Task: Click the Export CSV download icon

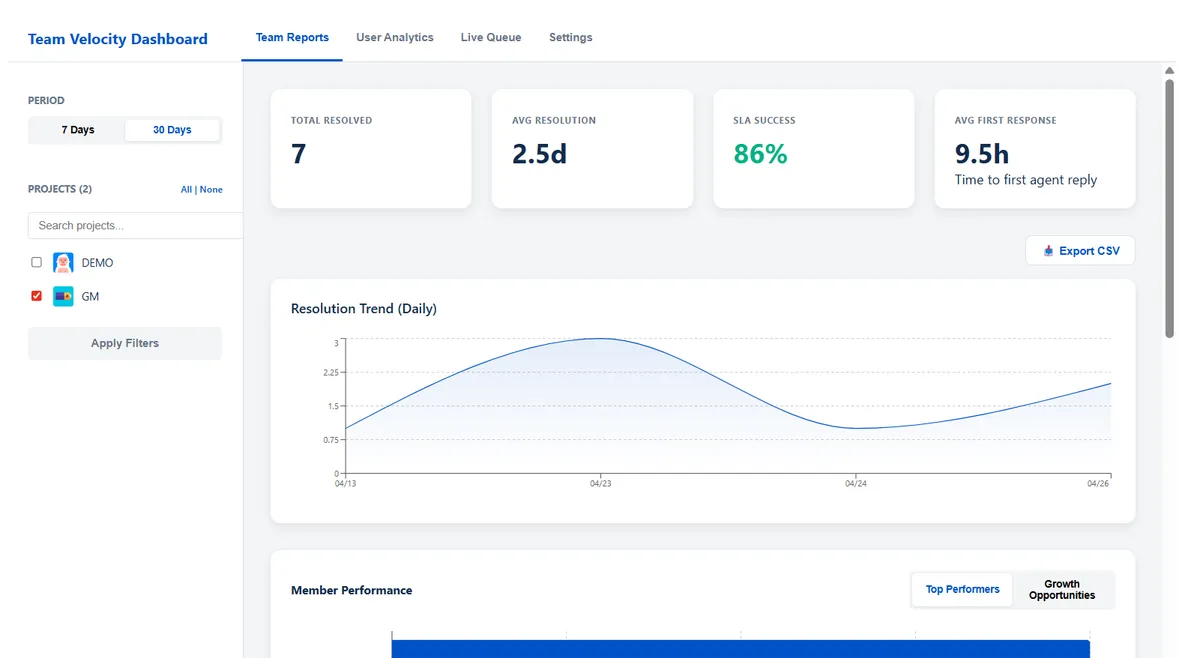Action: click(1048, 251)
